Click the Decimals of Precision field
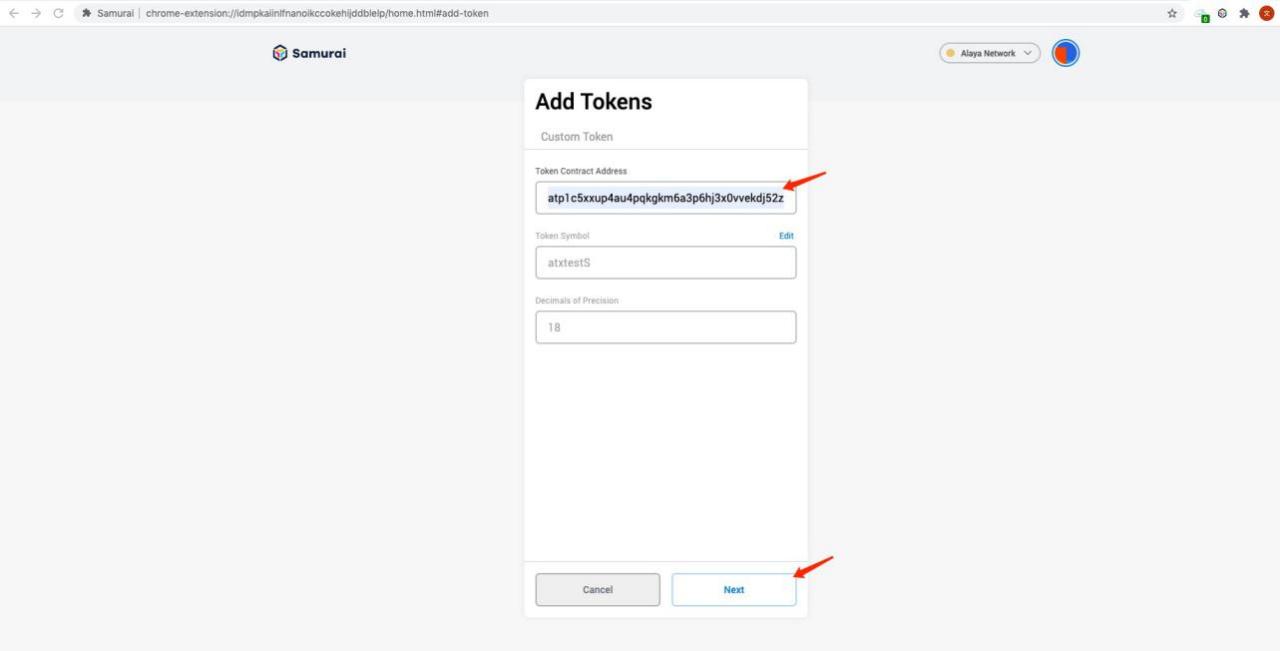 click(665, 327)
